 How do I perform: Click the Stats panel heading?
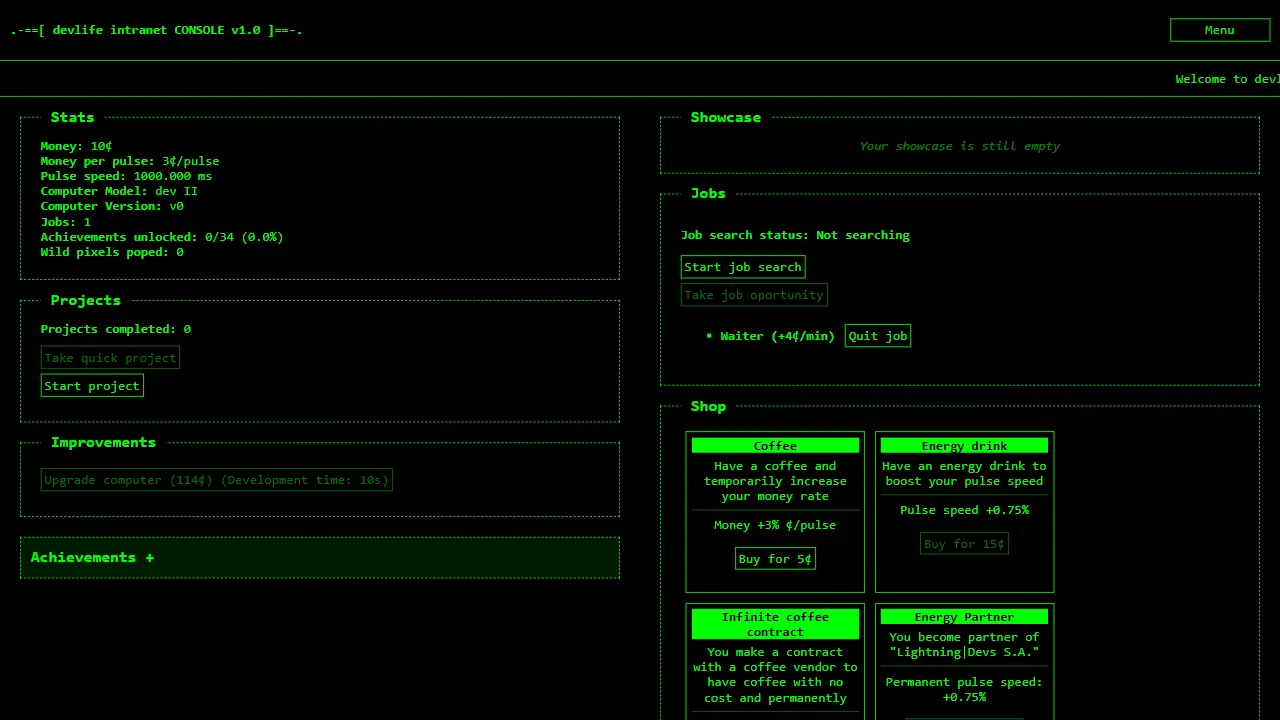(72, 117)
